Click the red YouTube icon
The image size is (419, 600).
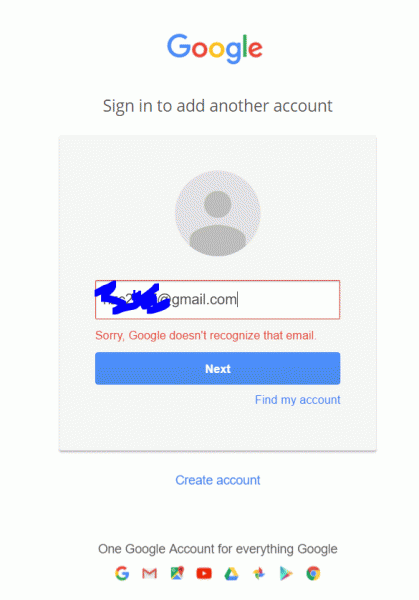(204, 573)
